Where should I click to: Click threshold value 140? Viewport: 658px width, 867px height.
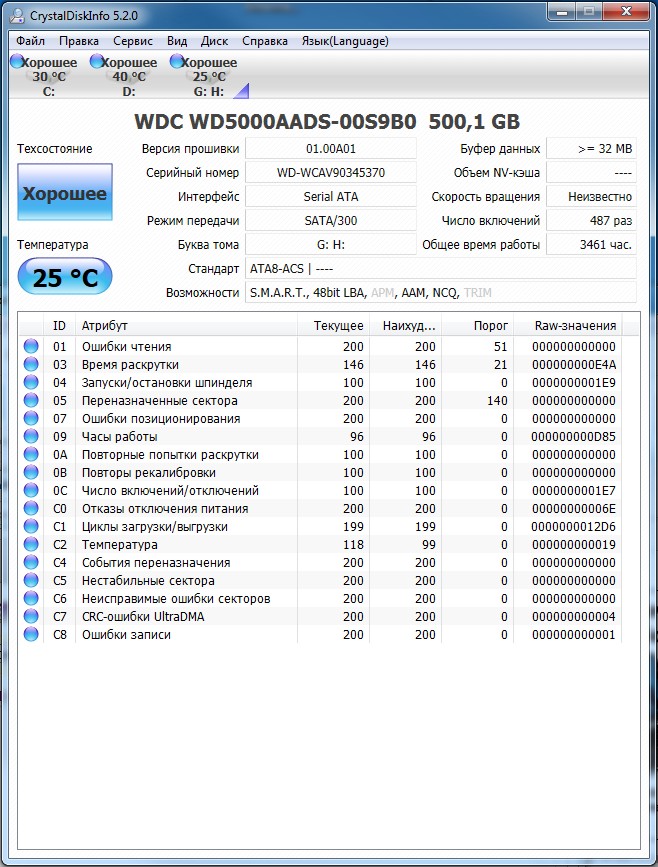coord(497,400)
